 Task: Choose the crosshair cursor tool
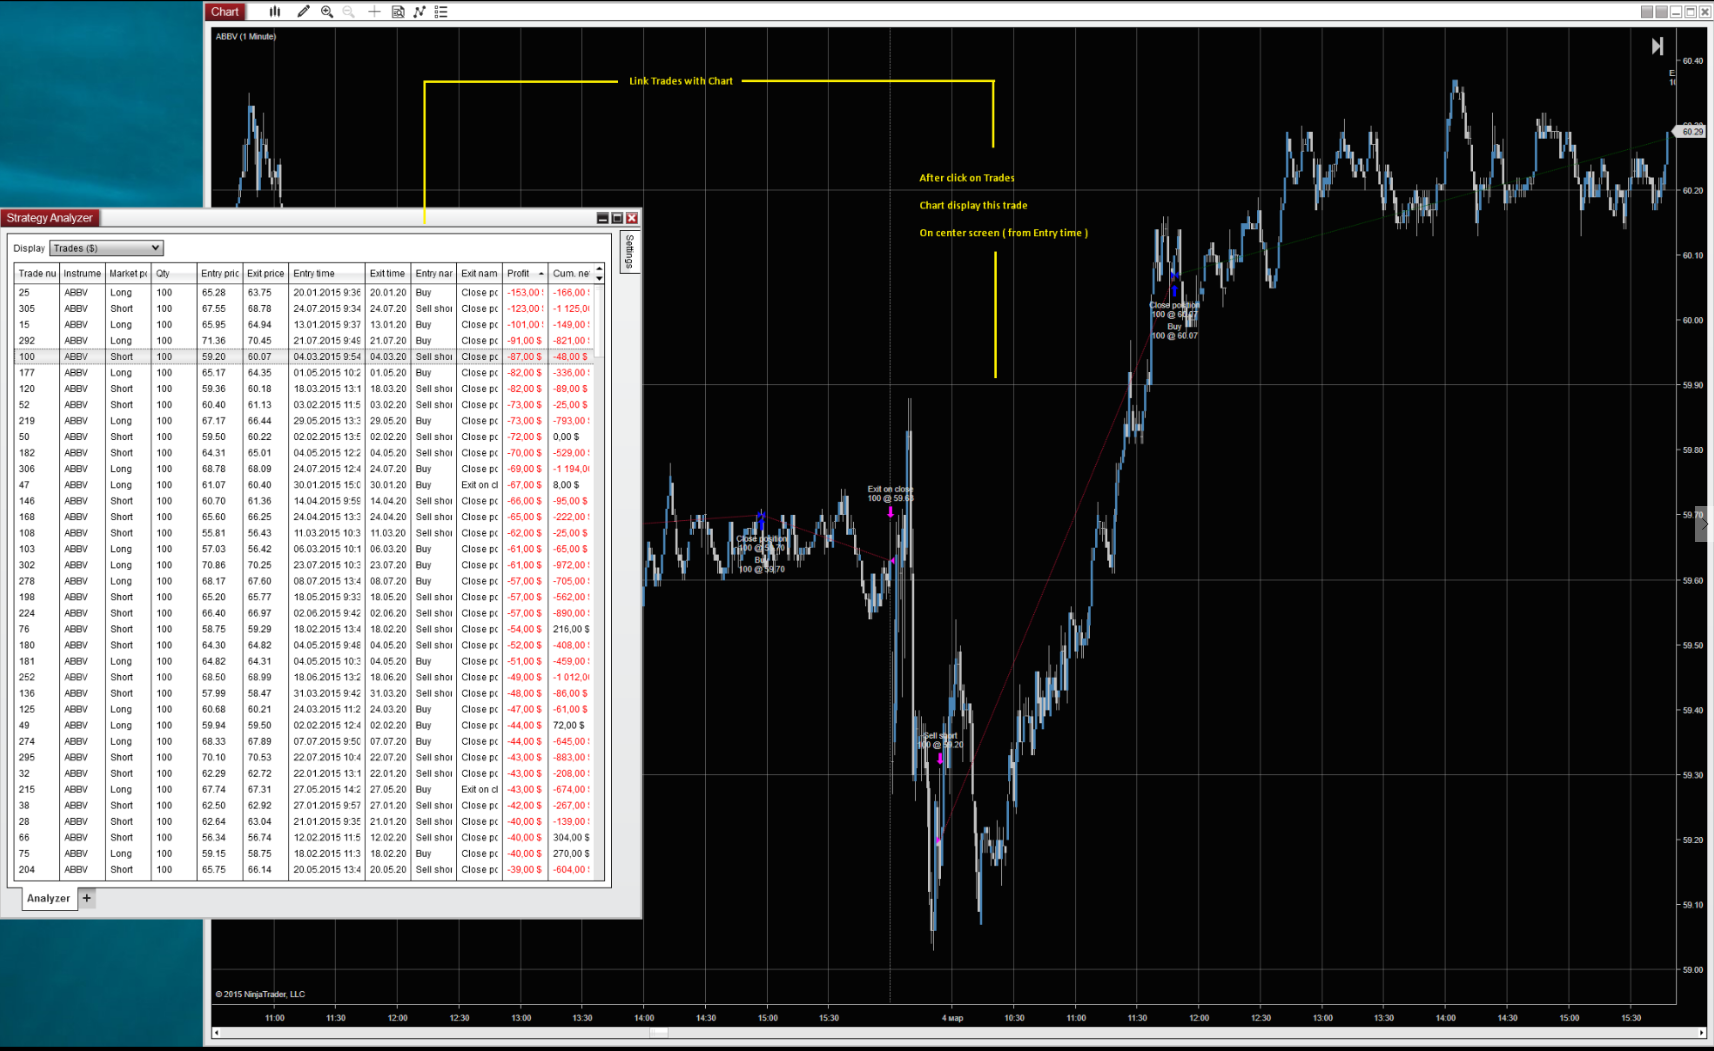click(x=374, y=12)
